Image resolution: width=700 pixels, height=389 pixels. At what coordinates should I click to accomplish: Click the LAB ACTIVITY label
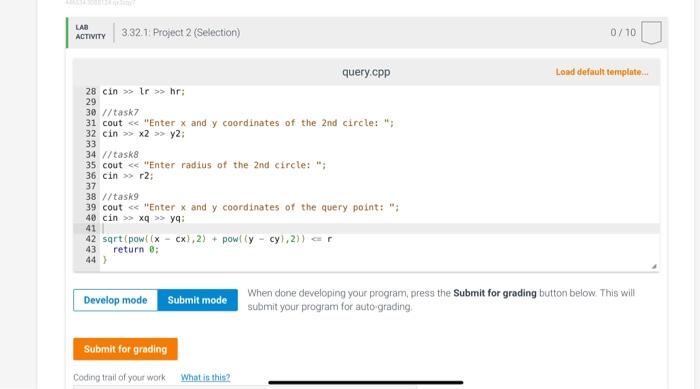(91, 32)
